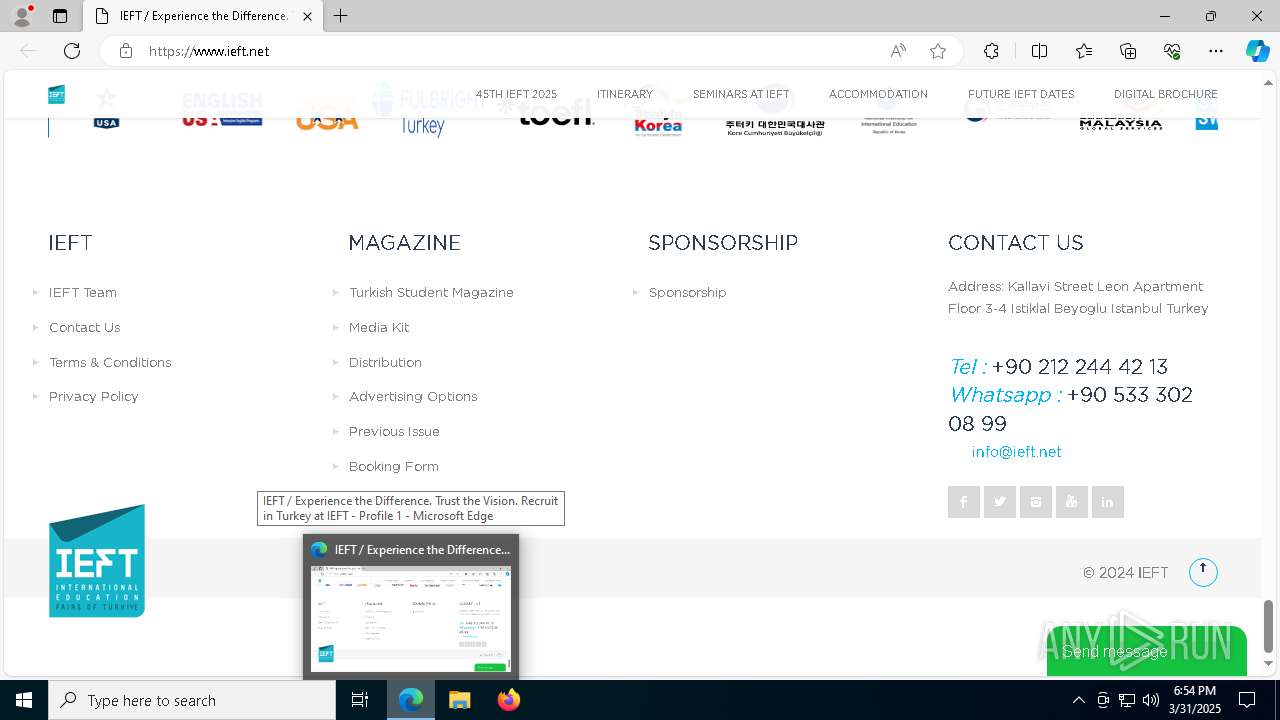Open the DIGITAL BROCHURE menu item
Screen dimensions: 1280x720
(x=1166, y=94)
